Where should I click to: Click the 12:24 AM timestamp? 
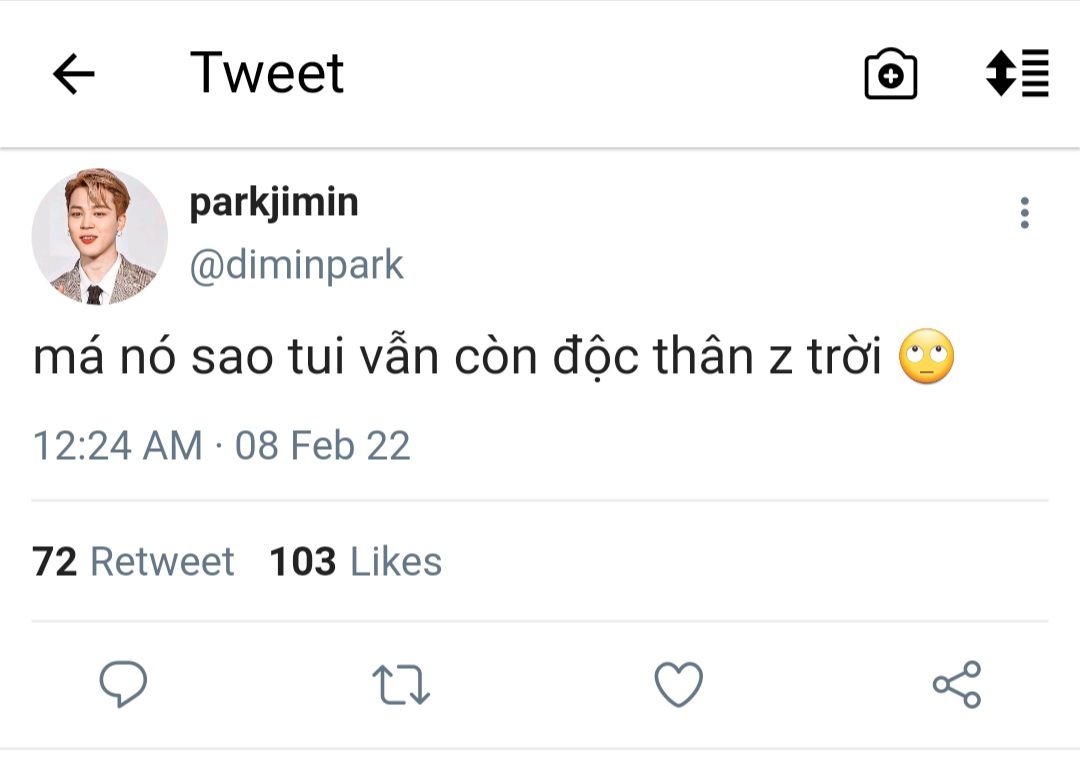click(x=117, y=445)
